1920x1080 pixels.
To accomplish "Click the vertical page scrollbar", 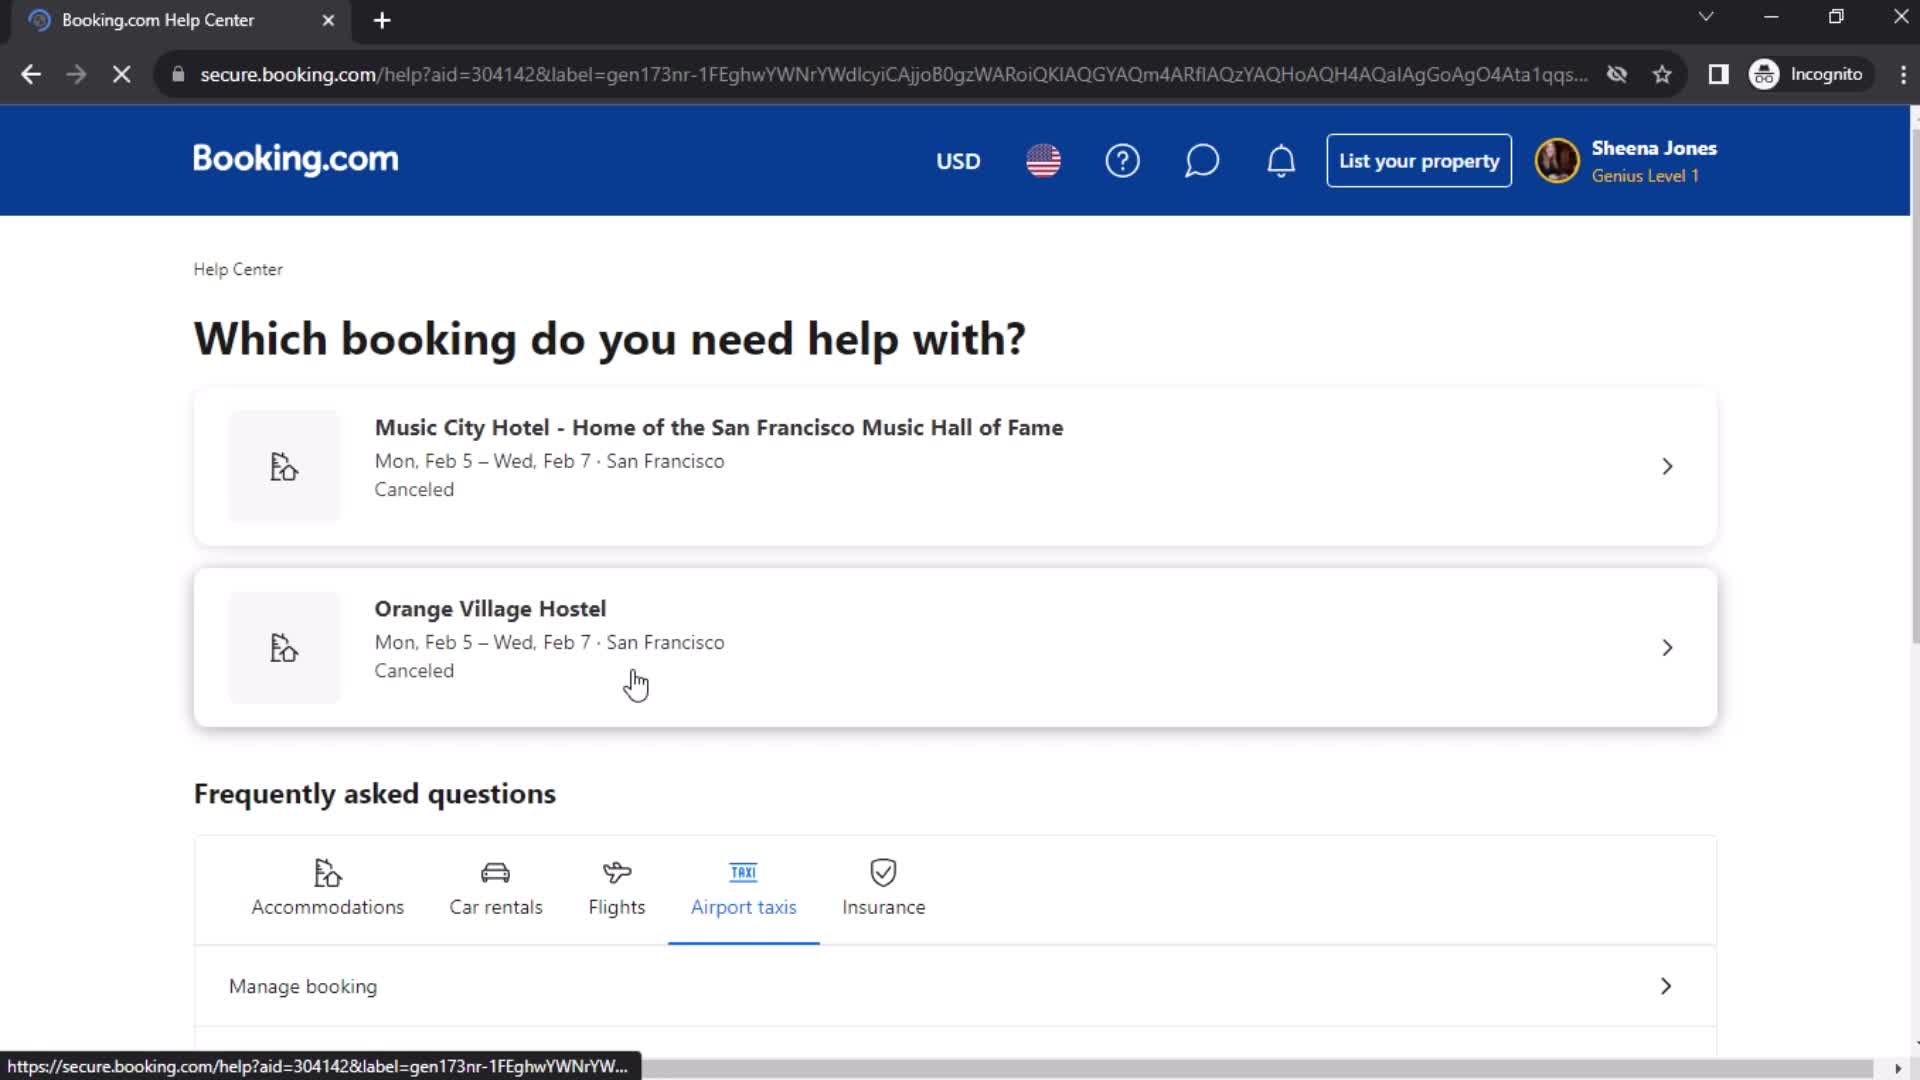I will point(1914,385).
